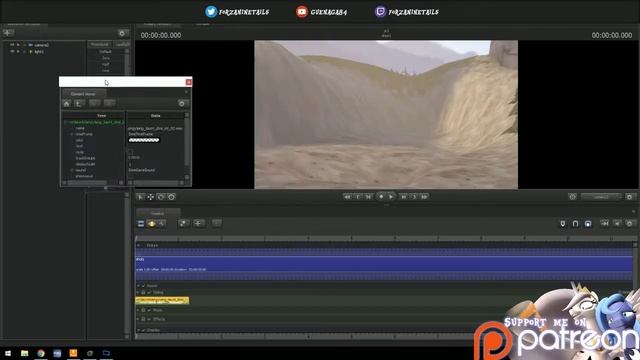
Task: Select the Screen manipulator tool
Action: point(171,197)
